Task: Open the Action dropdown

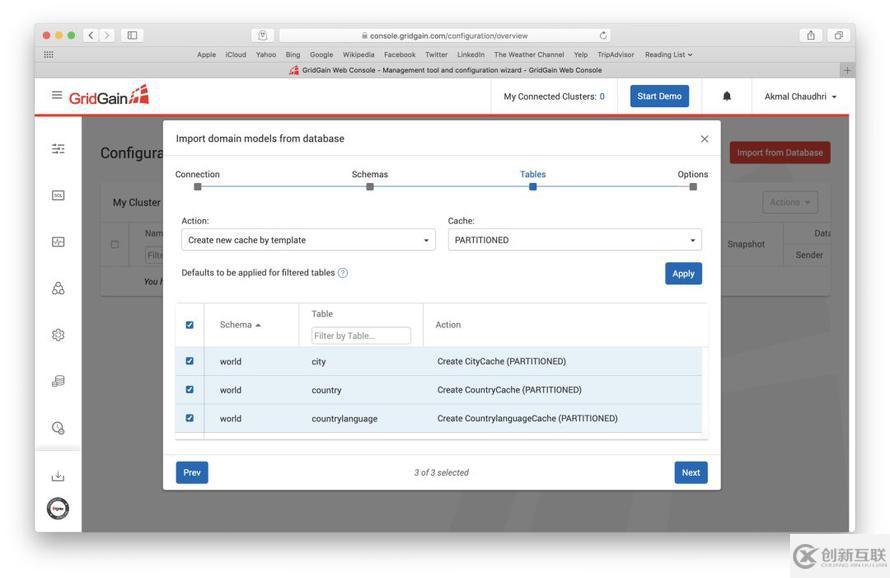Action: pos(308,240)
